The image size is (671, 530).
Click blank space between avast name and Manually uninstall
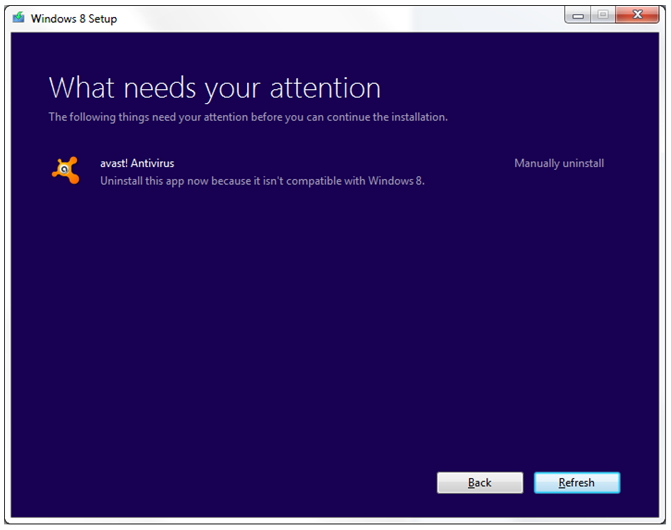pos(340,163)
